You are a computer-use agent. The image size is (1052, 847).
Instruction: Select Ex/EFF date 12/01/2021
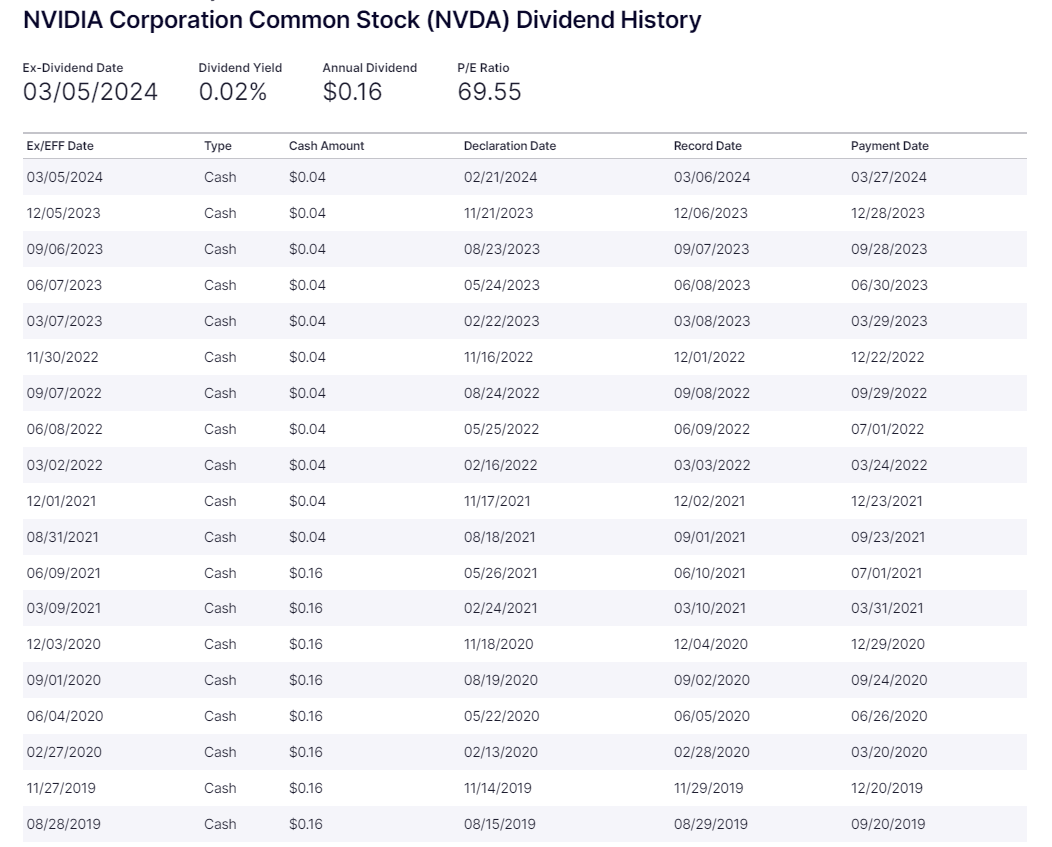62,501
